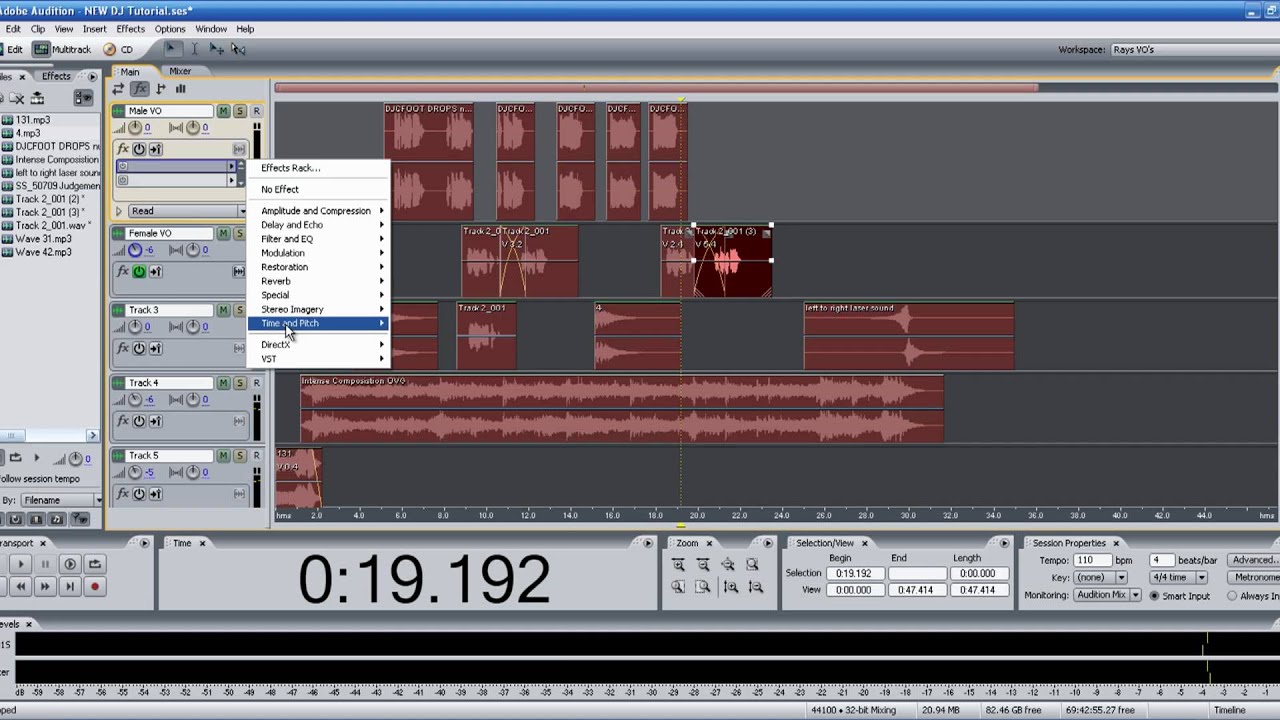
Task: Click the close file icon in Files panel
Action: coord(17,98)
